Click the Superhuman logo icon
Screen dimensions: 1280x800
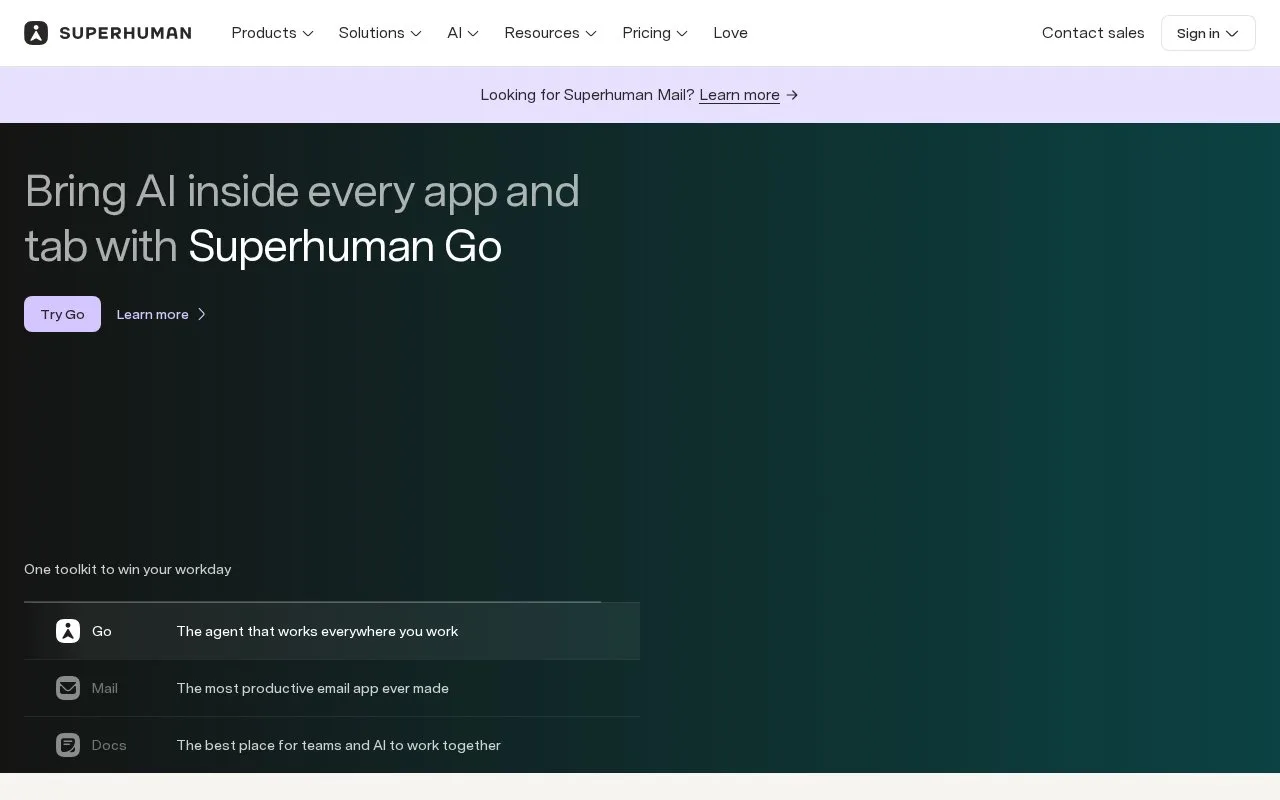pyautogui.click(x=36, y=33)
